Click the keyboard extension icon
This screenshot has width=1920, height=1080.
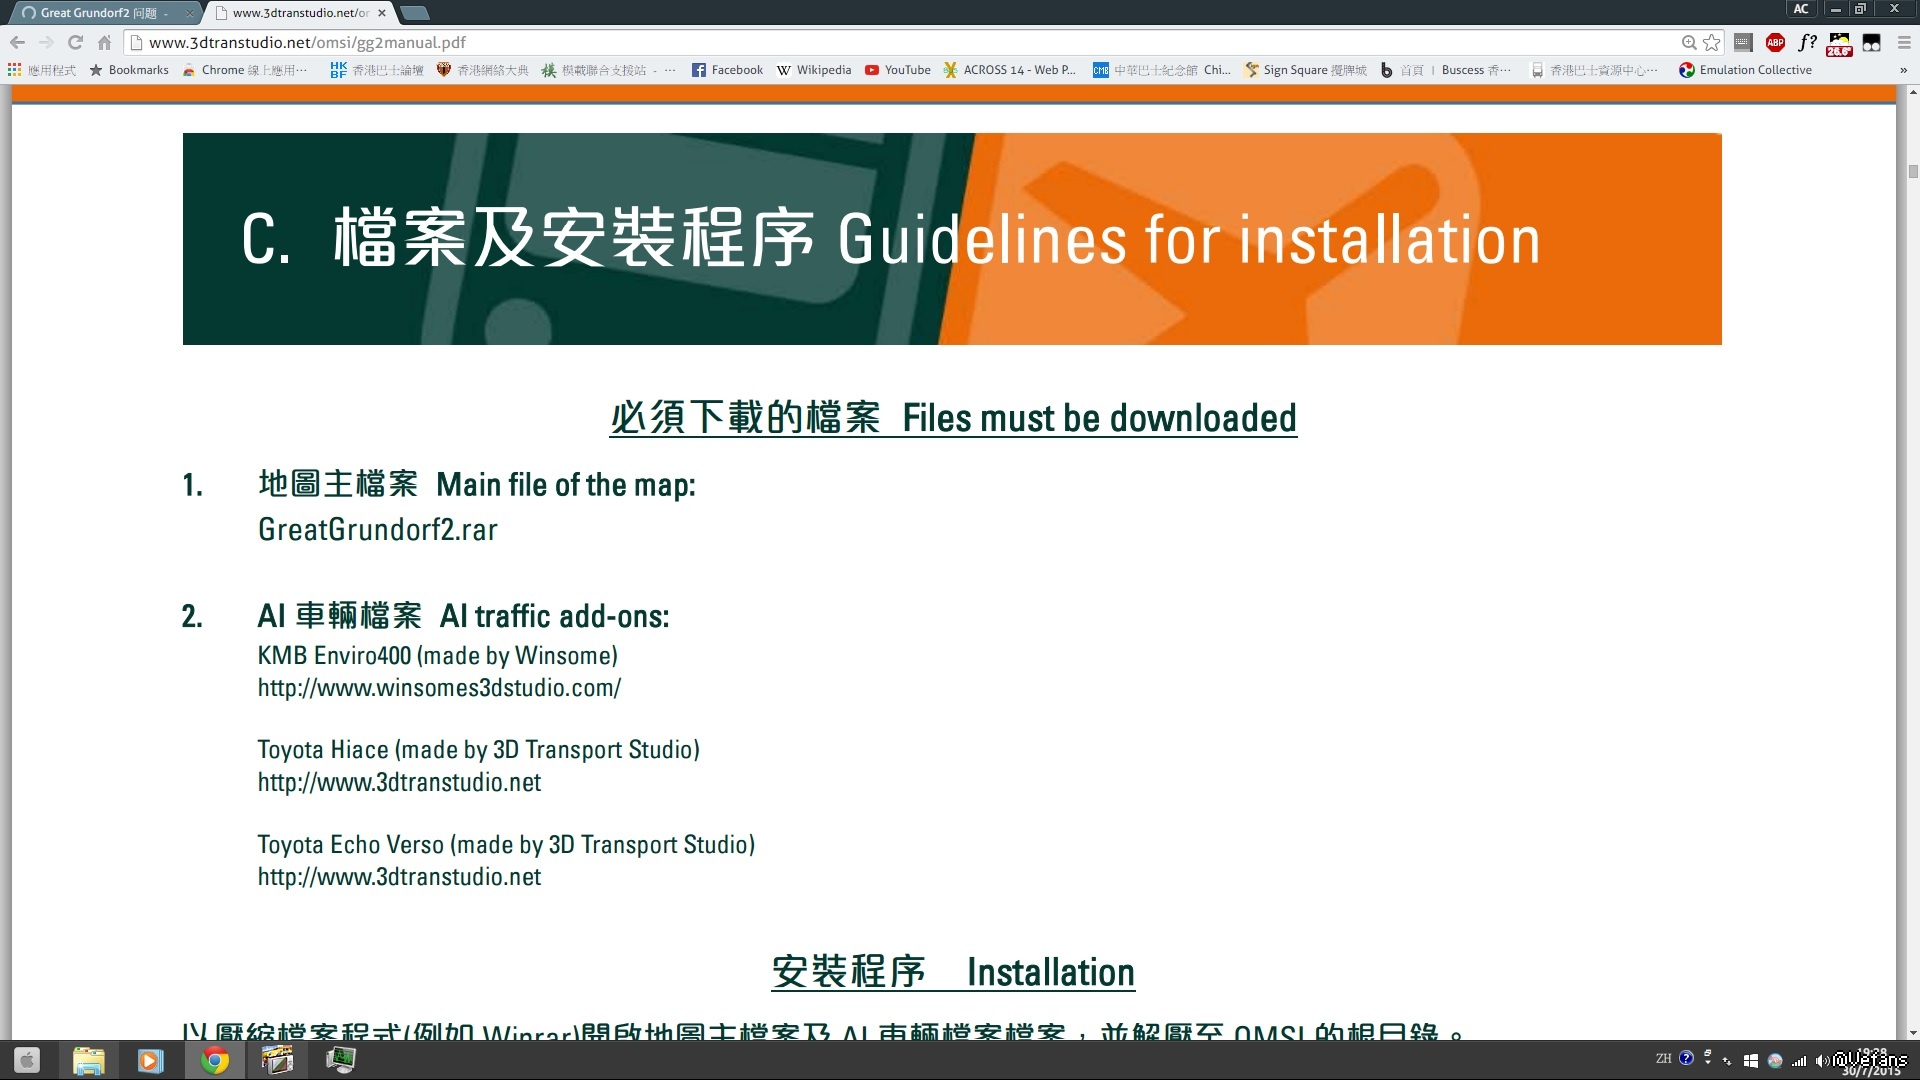[x=1743, y=42]
